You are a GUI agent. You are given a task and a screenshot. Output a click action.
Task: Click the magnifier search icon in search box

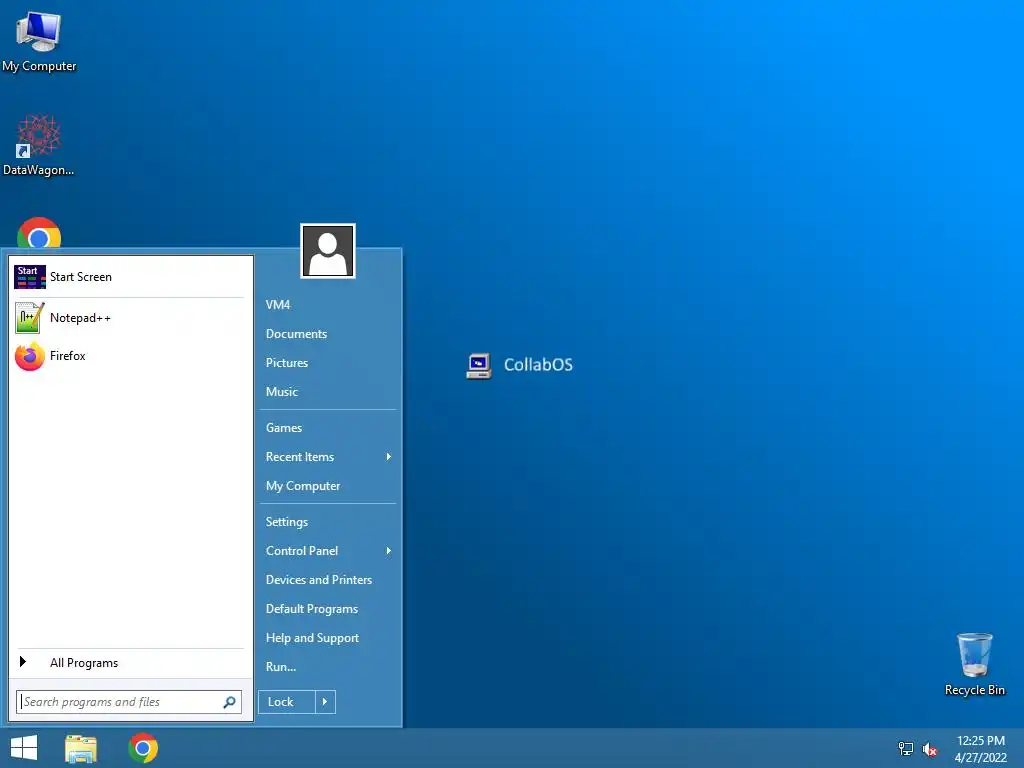point(229,702)
